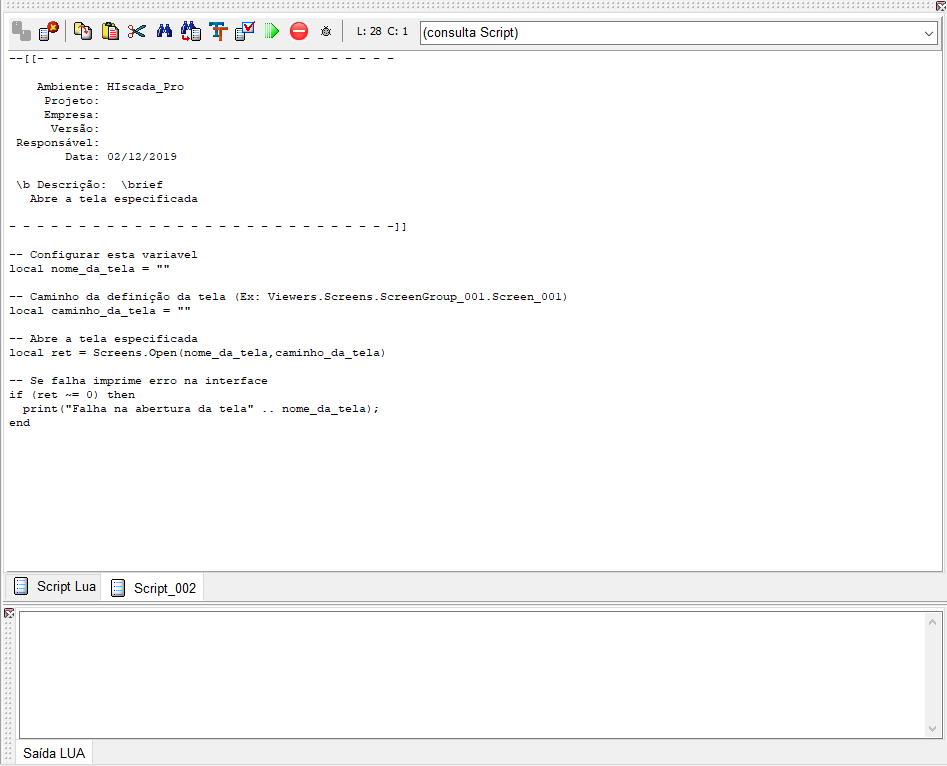Toggle the debug bug icon
The width and height of the screenshot is (947, 766).
point(326,31)
